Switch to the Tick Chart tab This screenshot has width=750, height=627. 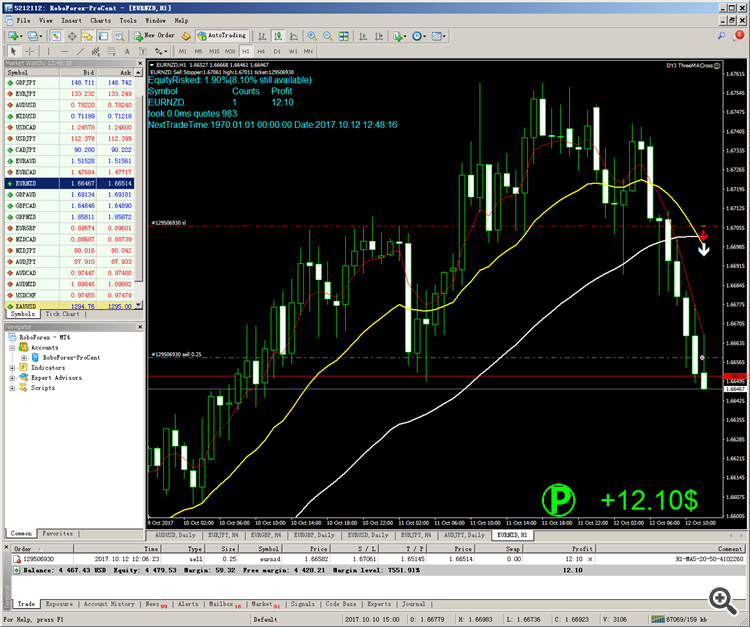[x=62, y=314]
